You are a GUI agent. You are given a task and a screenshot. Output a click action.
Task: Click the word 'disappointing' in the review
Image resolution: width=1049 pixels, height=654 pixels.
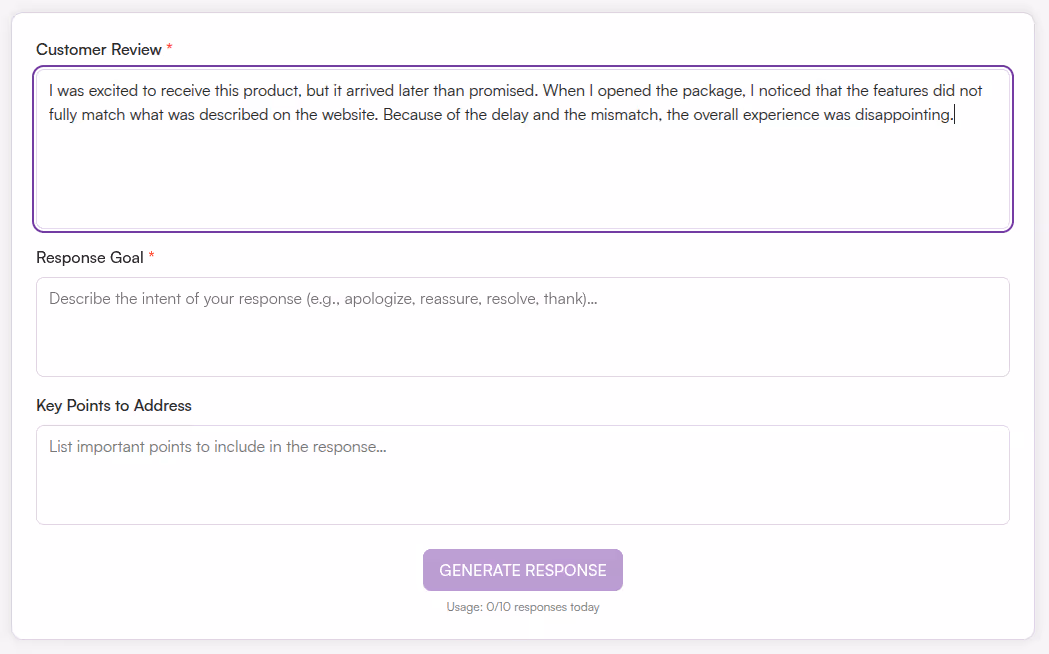click(904, 114)
